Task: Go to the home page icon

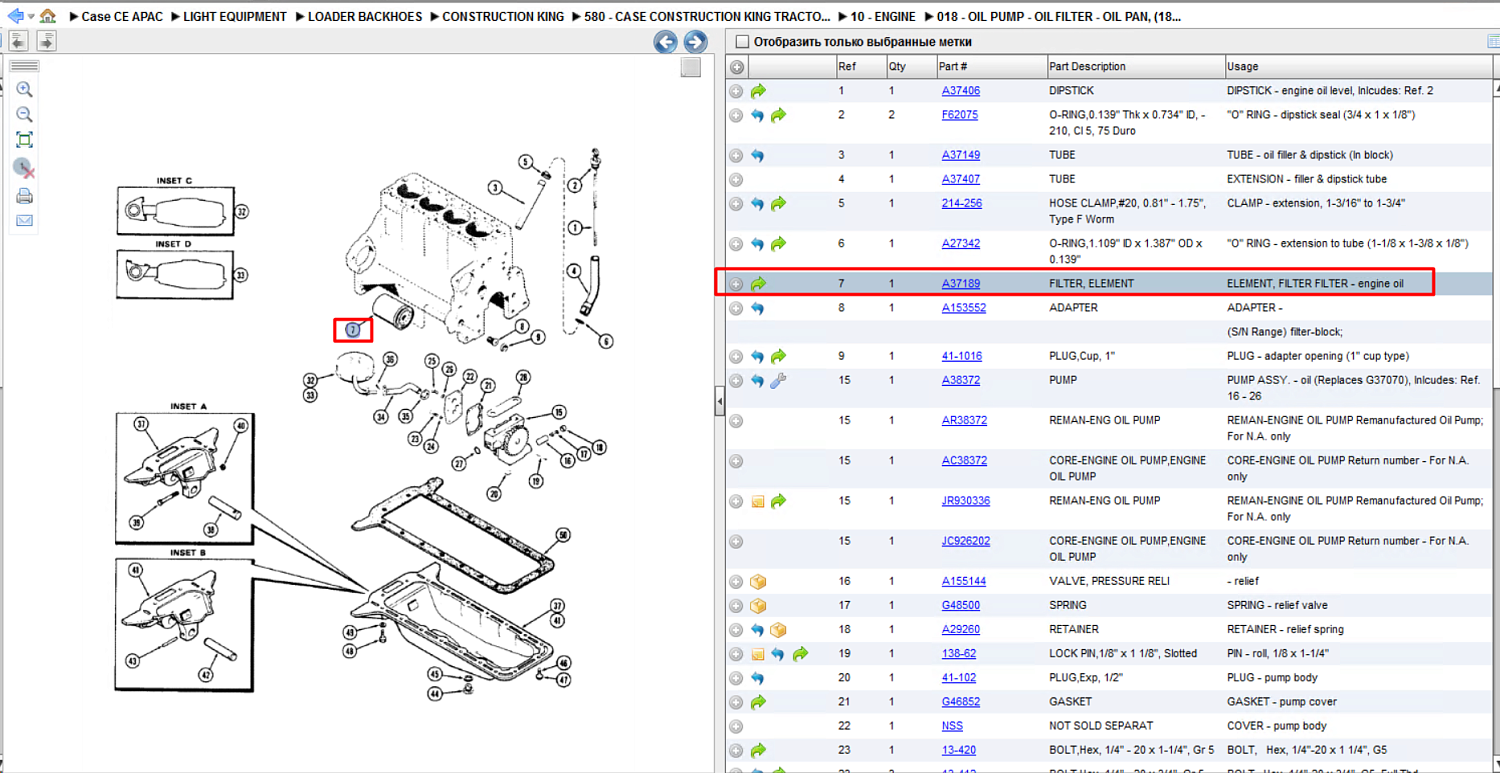Action: [x=47, y=16]
